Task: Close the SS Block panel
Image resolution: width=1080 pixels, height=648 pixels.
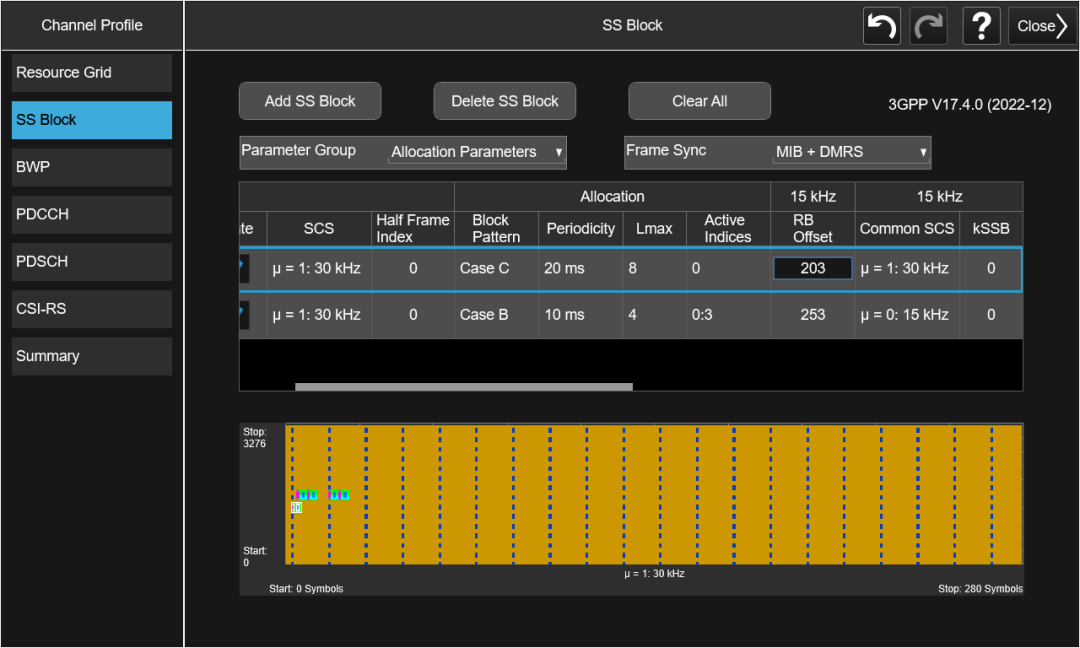Action: pyautogui.click(x=1042, y=26)
